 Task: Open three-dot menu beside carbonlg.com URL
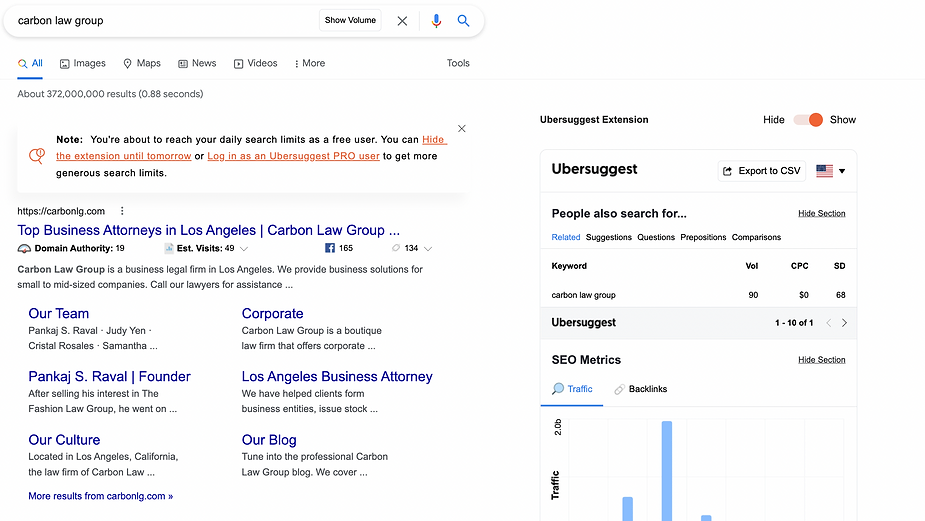(122, 211)
